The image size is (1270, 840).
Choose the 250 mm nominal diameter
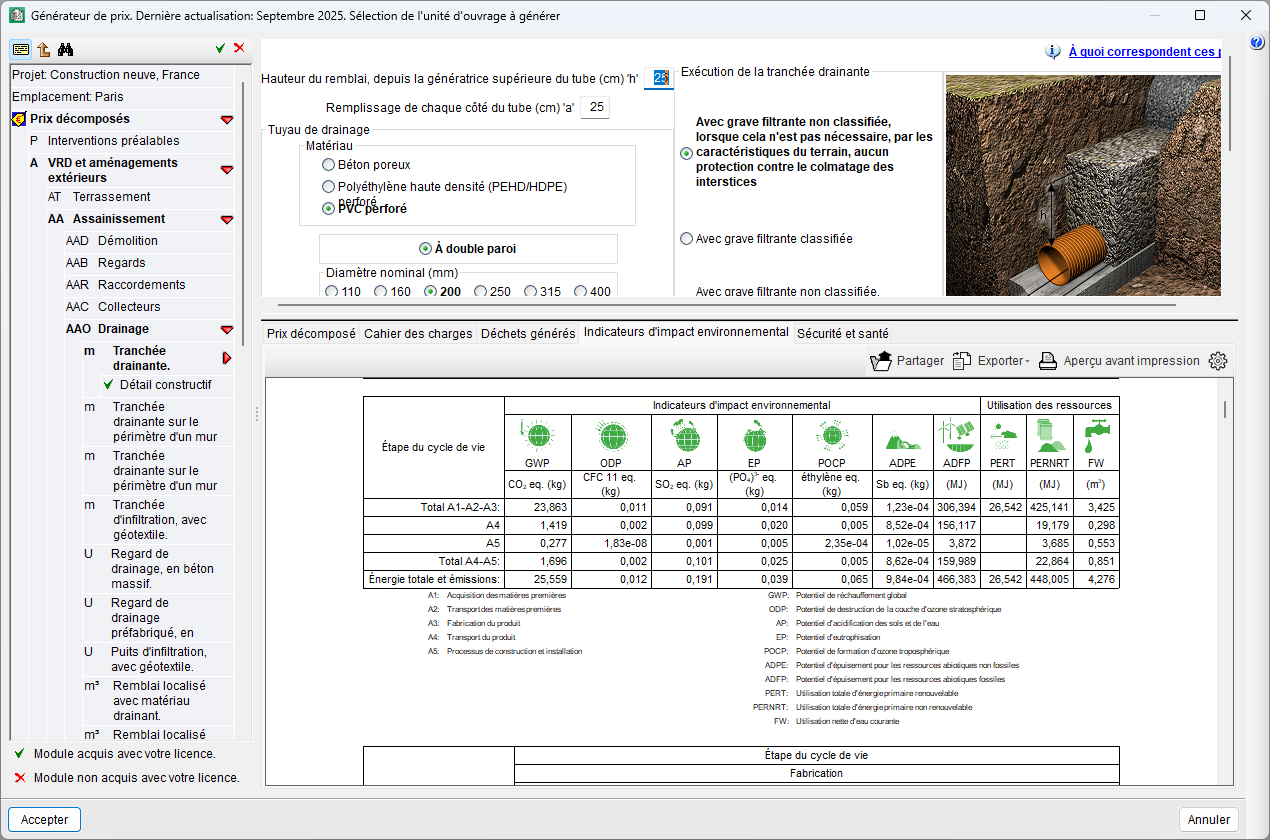coord(480,292)
